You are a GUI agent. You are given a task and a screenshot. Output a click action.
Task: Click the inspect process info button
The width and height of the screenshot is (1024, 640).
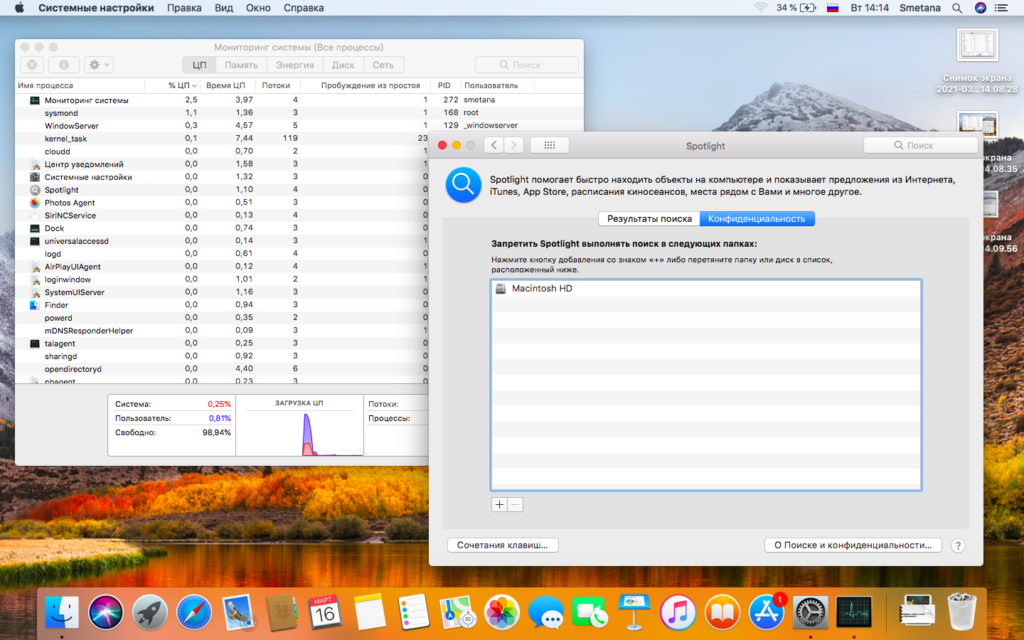63,65
